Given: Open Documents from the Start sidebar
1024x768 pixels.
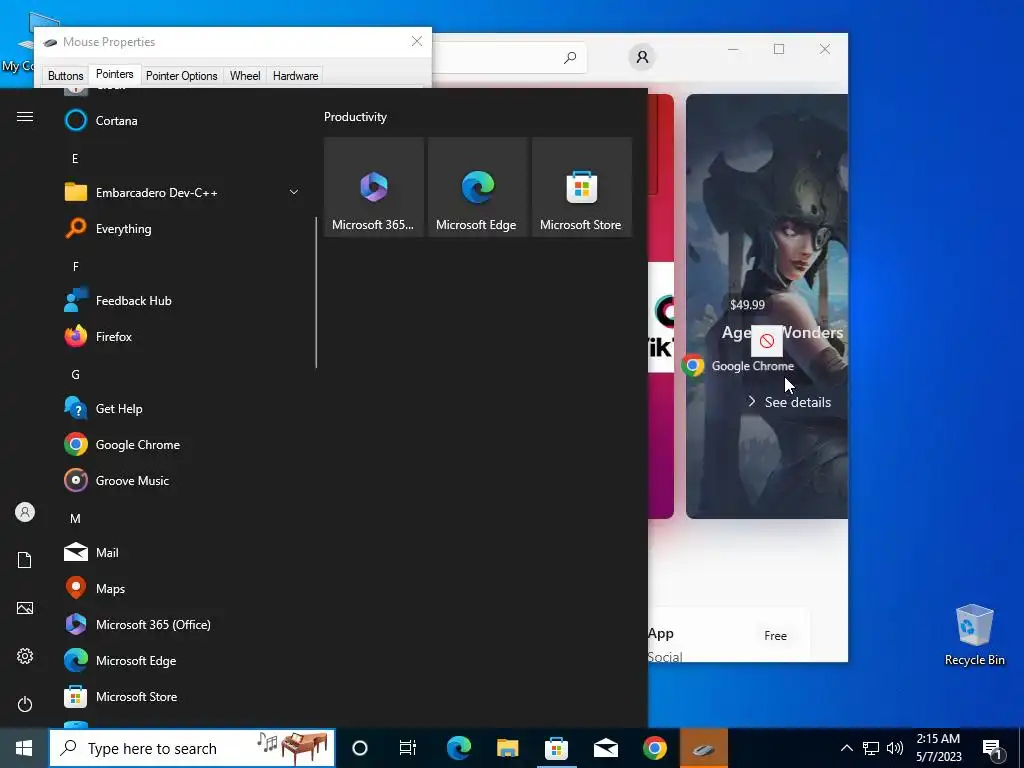Looking at the screenshot, I should 25,560.
